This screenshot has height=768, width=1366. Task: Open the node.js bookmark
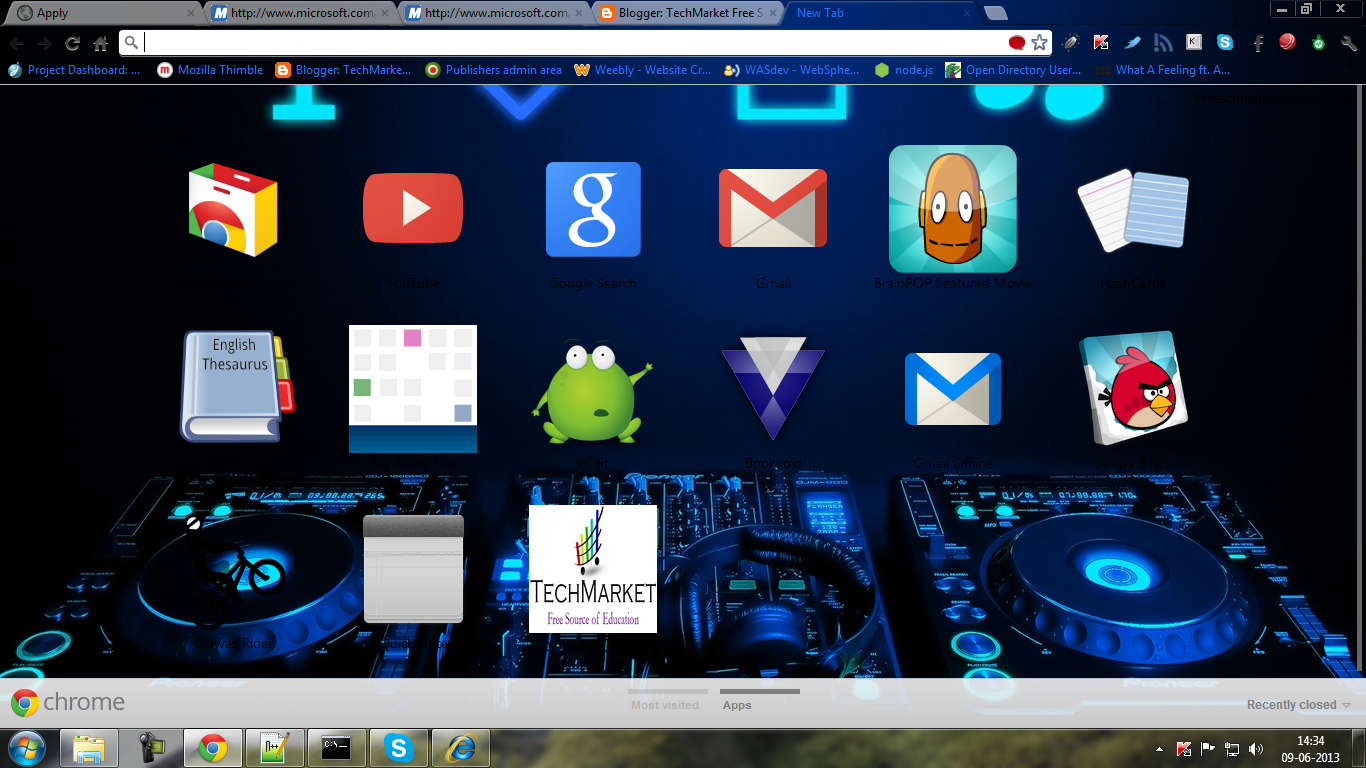point(903,70)
